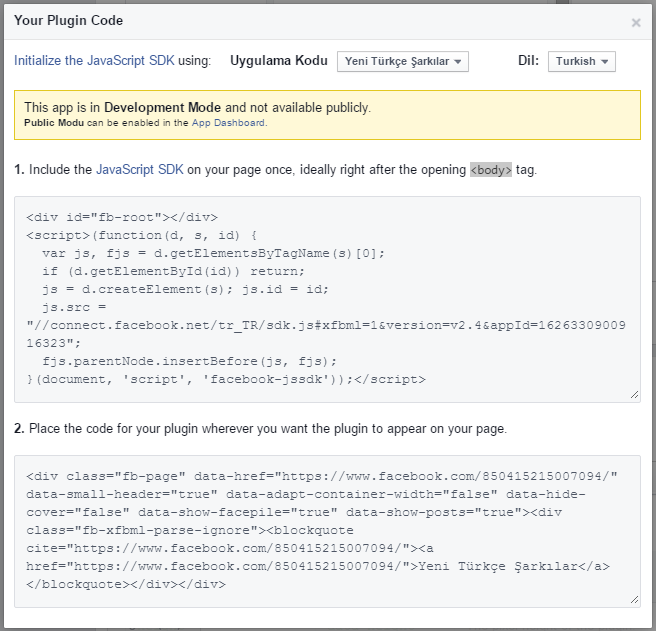Viewport: 656px width, 631px height.
Task: Open the Yeni Türkçe Şarkılar app dropdown
Action: (402, 62)
